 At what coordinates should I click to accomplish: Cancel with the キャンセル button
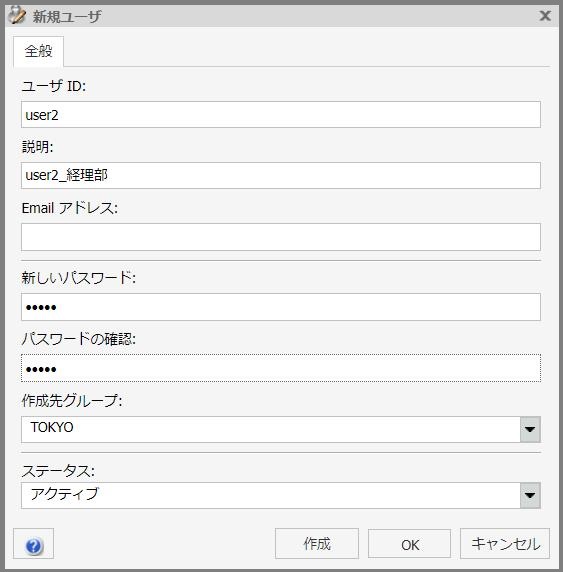(x=505, y=544)
